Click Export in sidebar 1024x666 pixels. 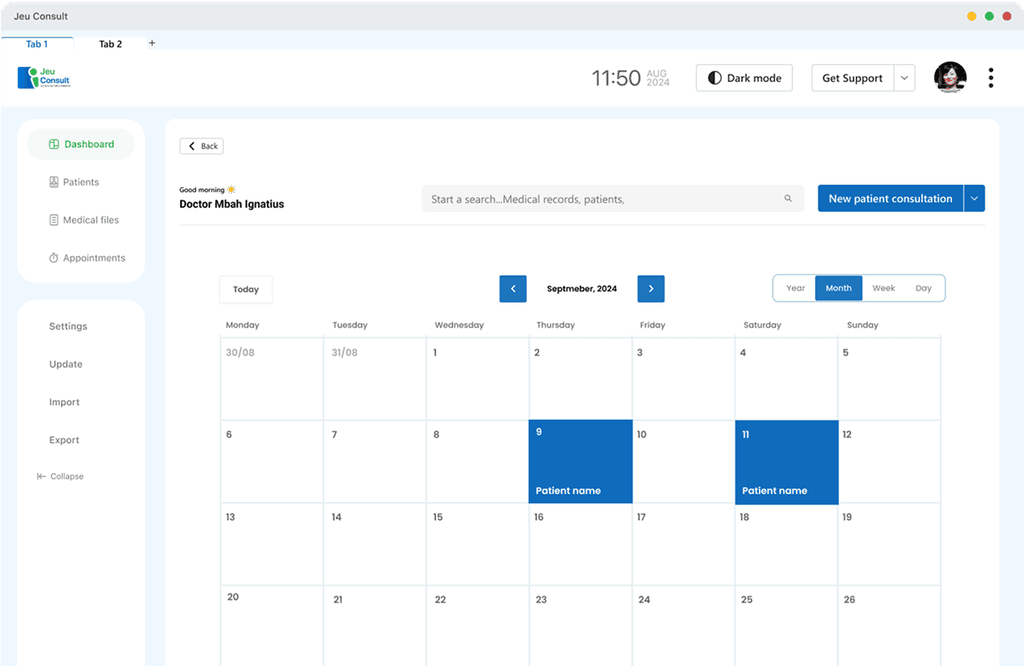pos(64,440)
